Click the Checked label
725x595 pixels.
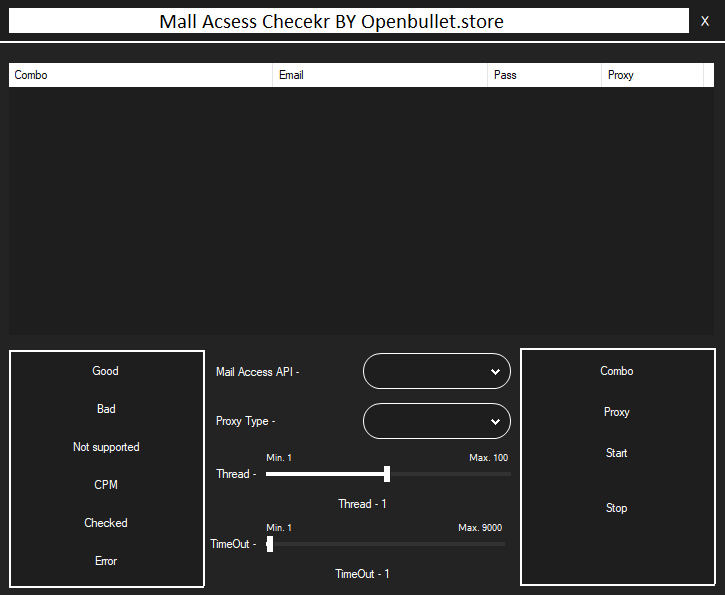pyautogui.click(x=106, y=523)
